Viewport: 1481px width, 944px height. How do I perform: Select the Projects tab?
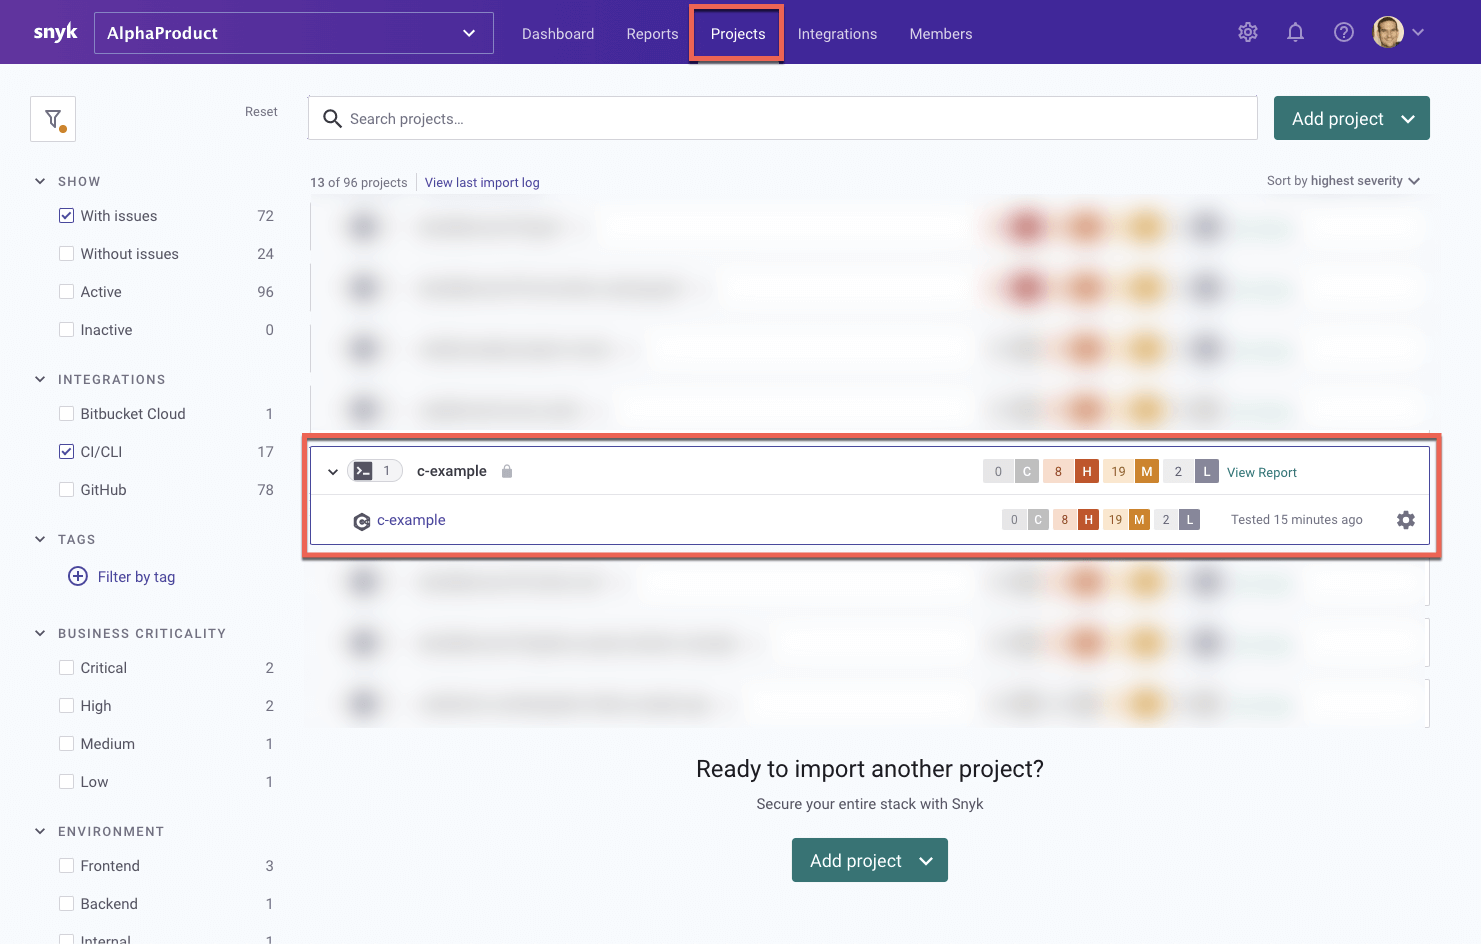click(738, 34)
